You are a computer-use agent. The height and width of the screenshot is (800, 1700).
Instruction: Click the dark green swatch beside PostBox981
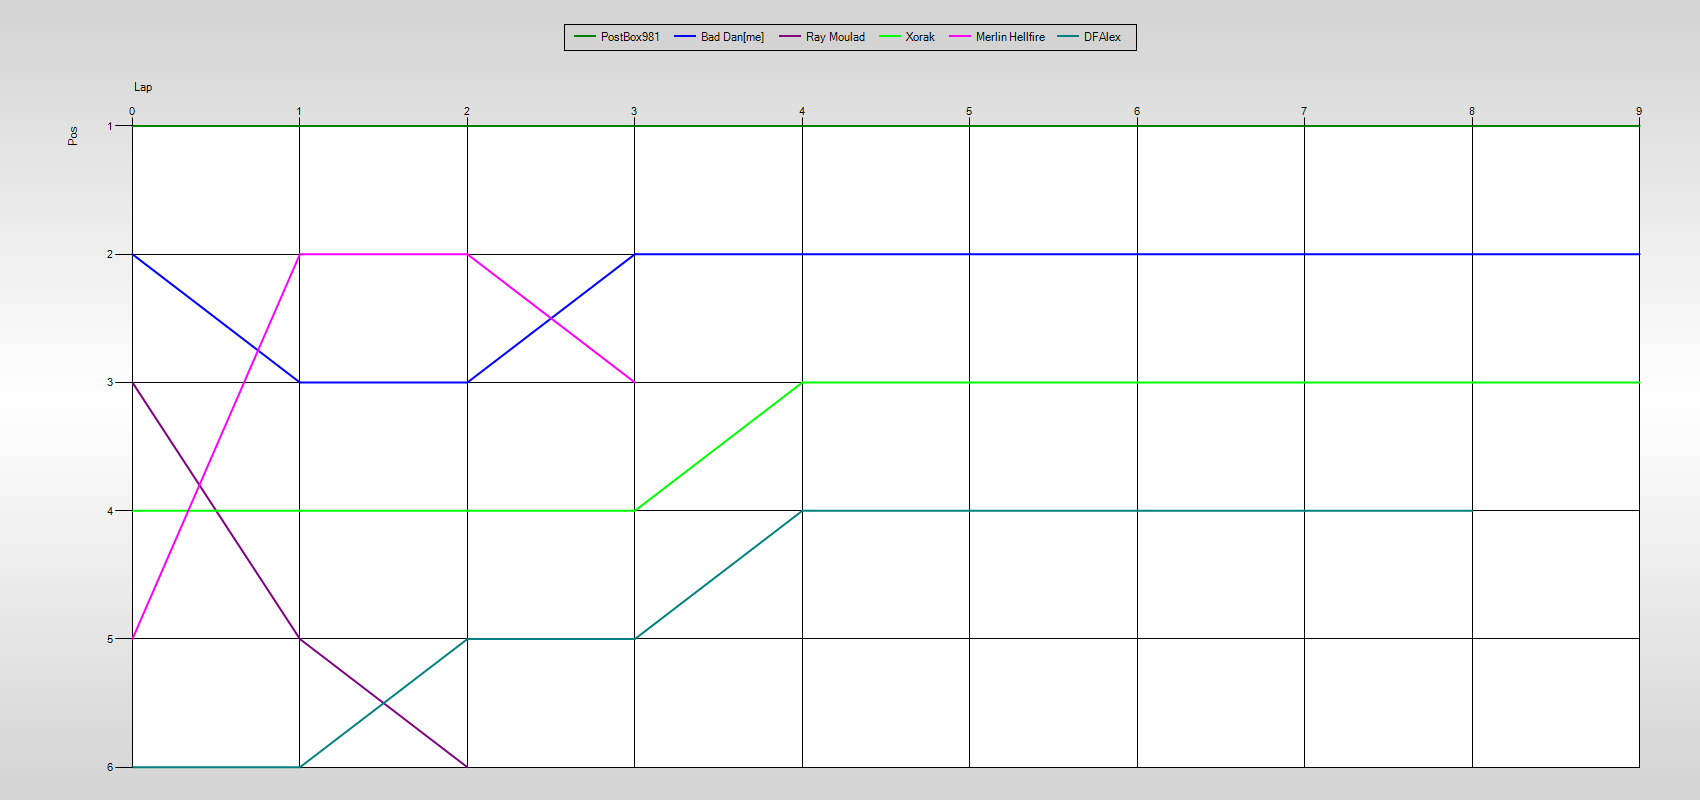[585, 37]
